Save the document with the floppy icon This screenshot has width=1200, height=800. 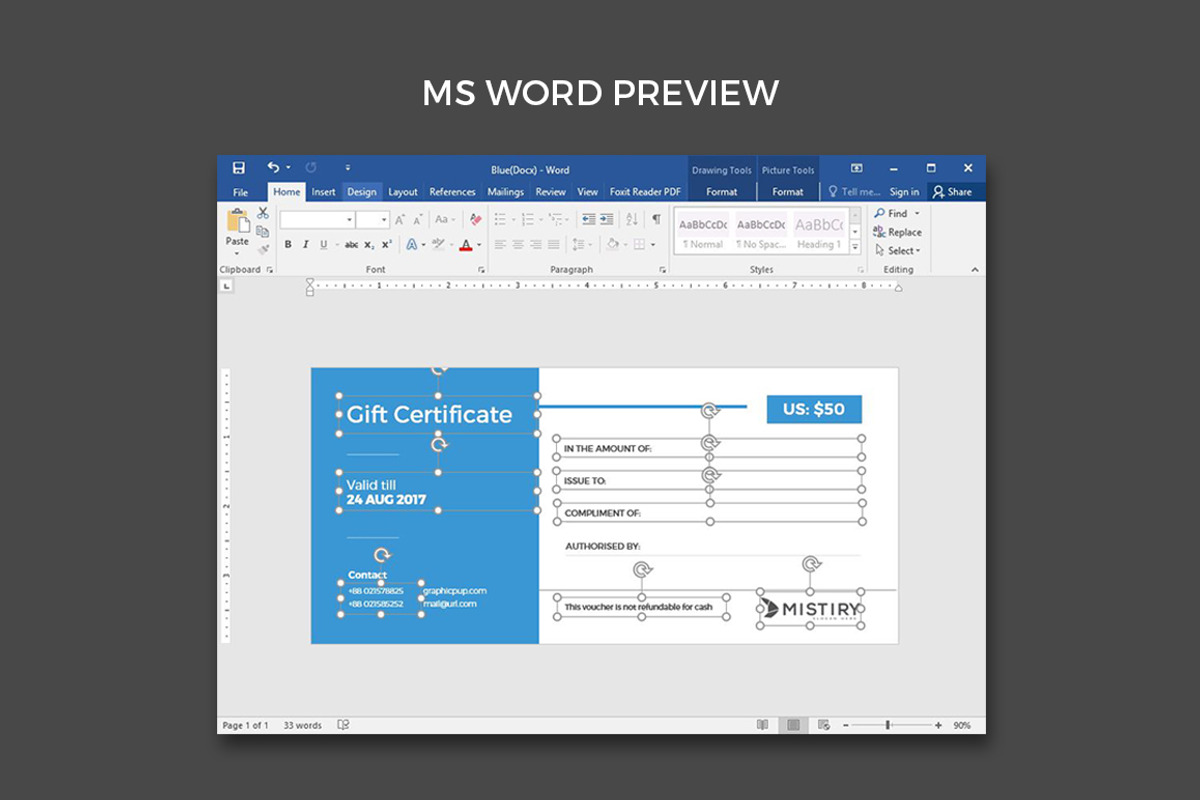239,168
